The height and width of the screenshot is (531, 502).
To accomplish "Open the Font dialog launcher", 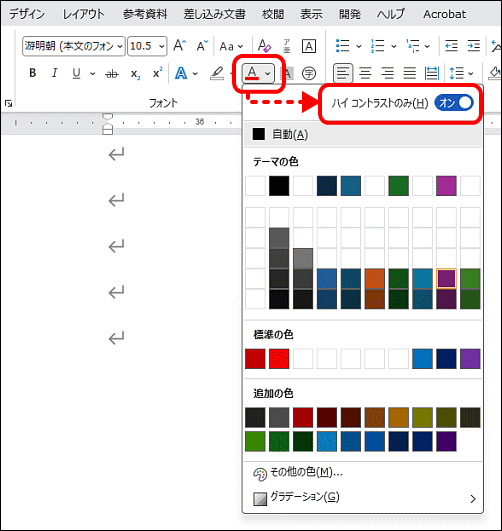I will 8,104.
